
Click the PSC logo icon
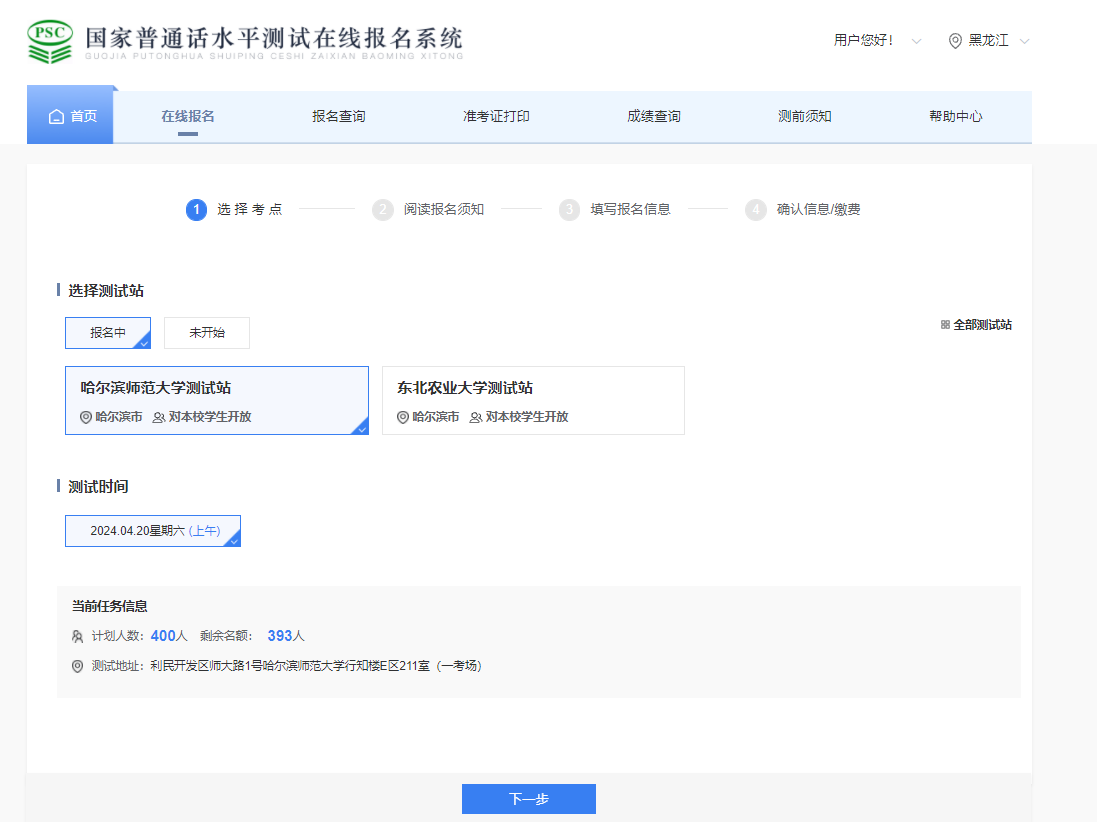click(50, 42)
